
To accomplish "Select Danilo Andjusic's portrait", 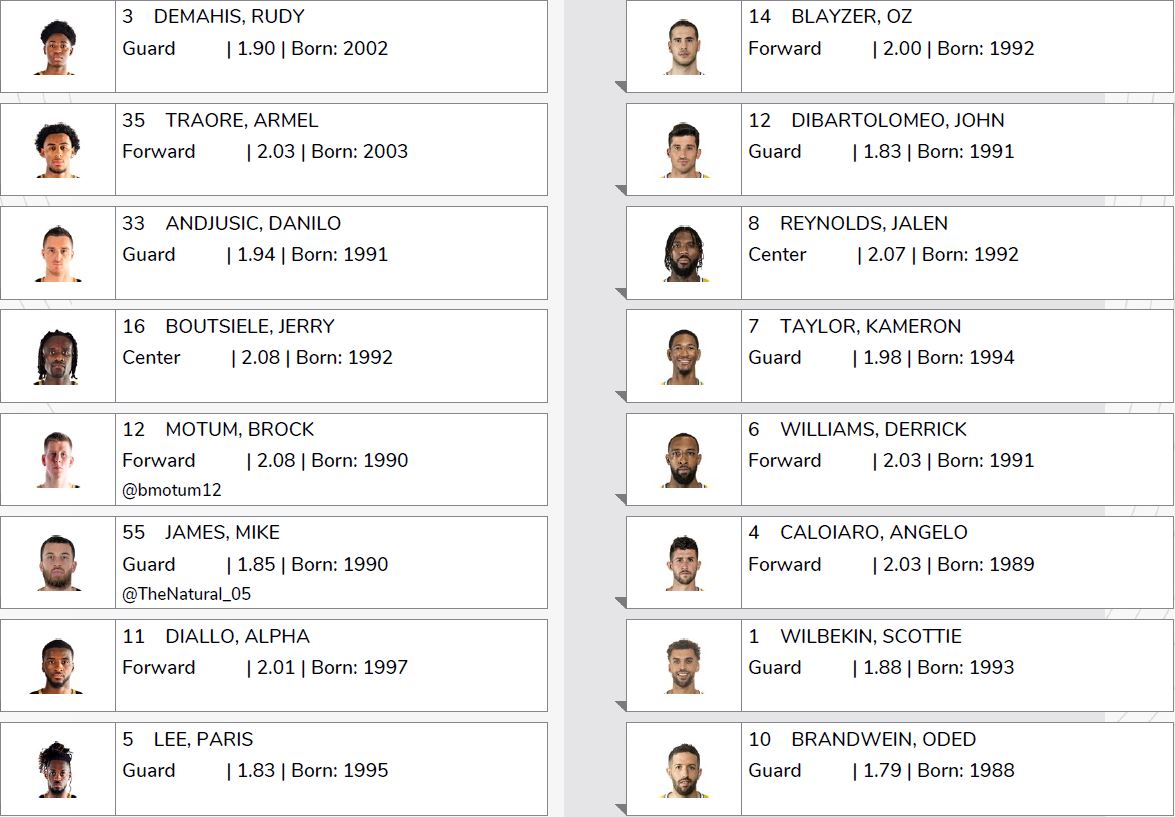I will pyautogui.click(x=58, y=253).
